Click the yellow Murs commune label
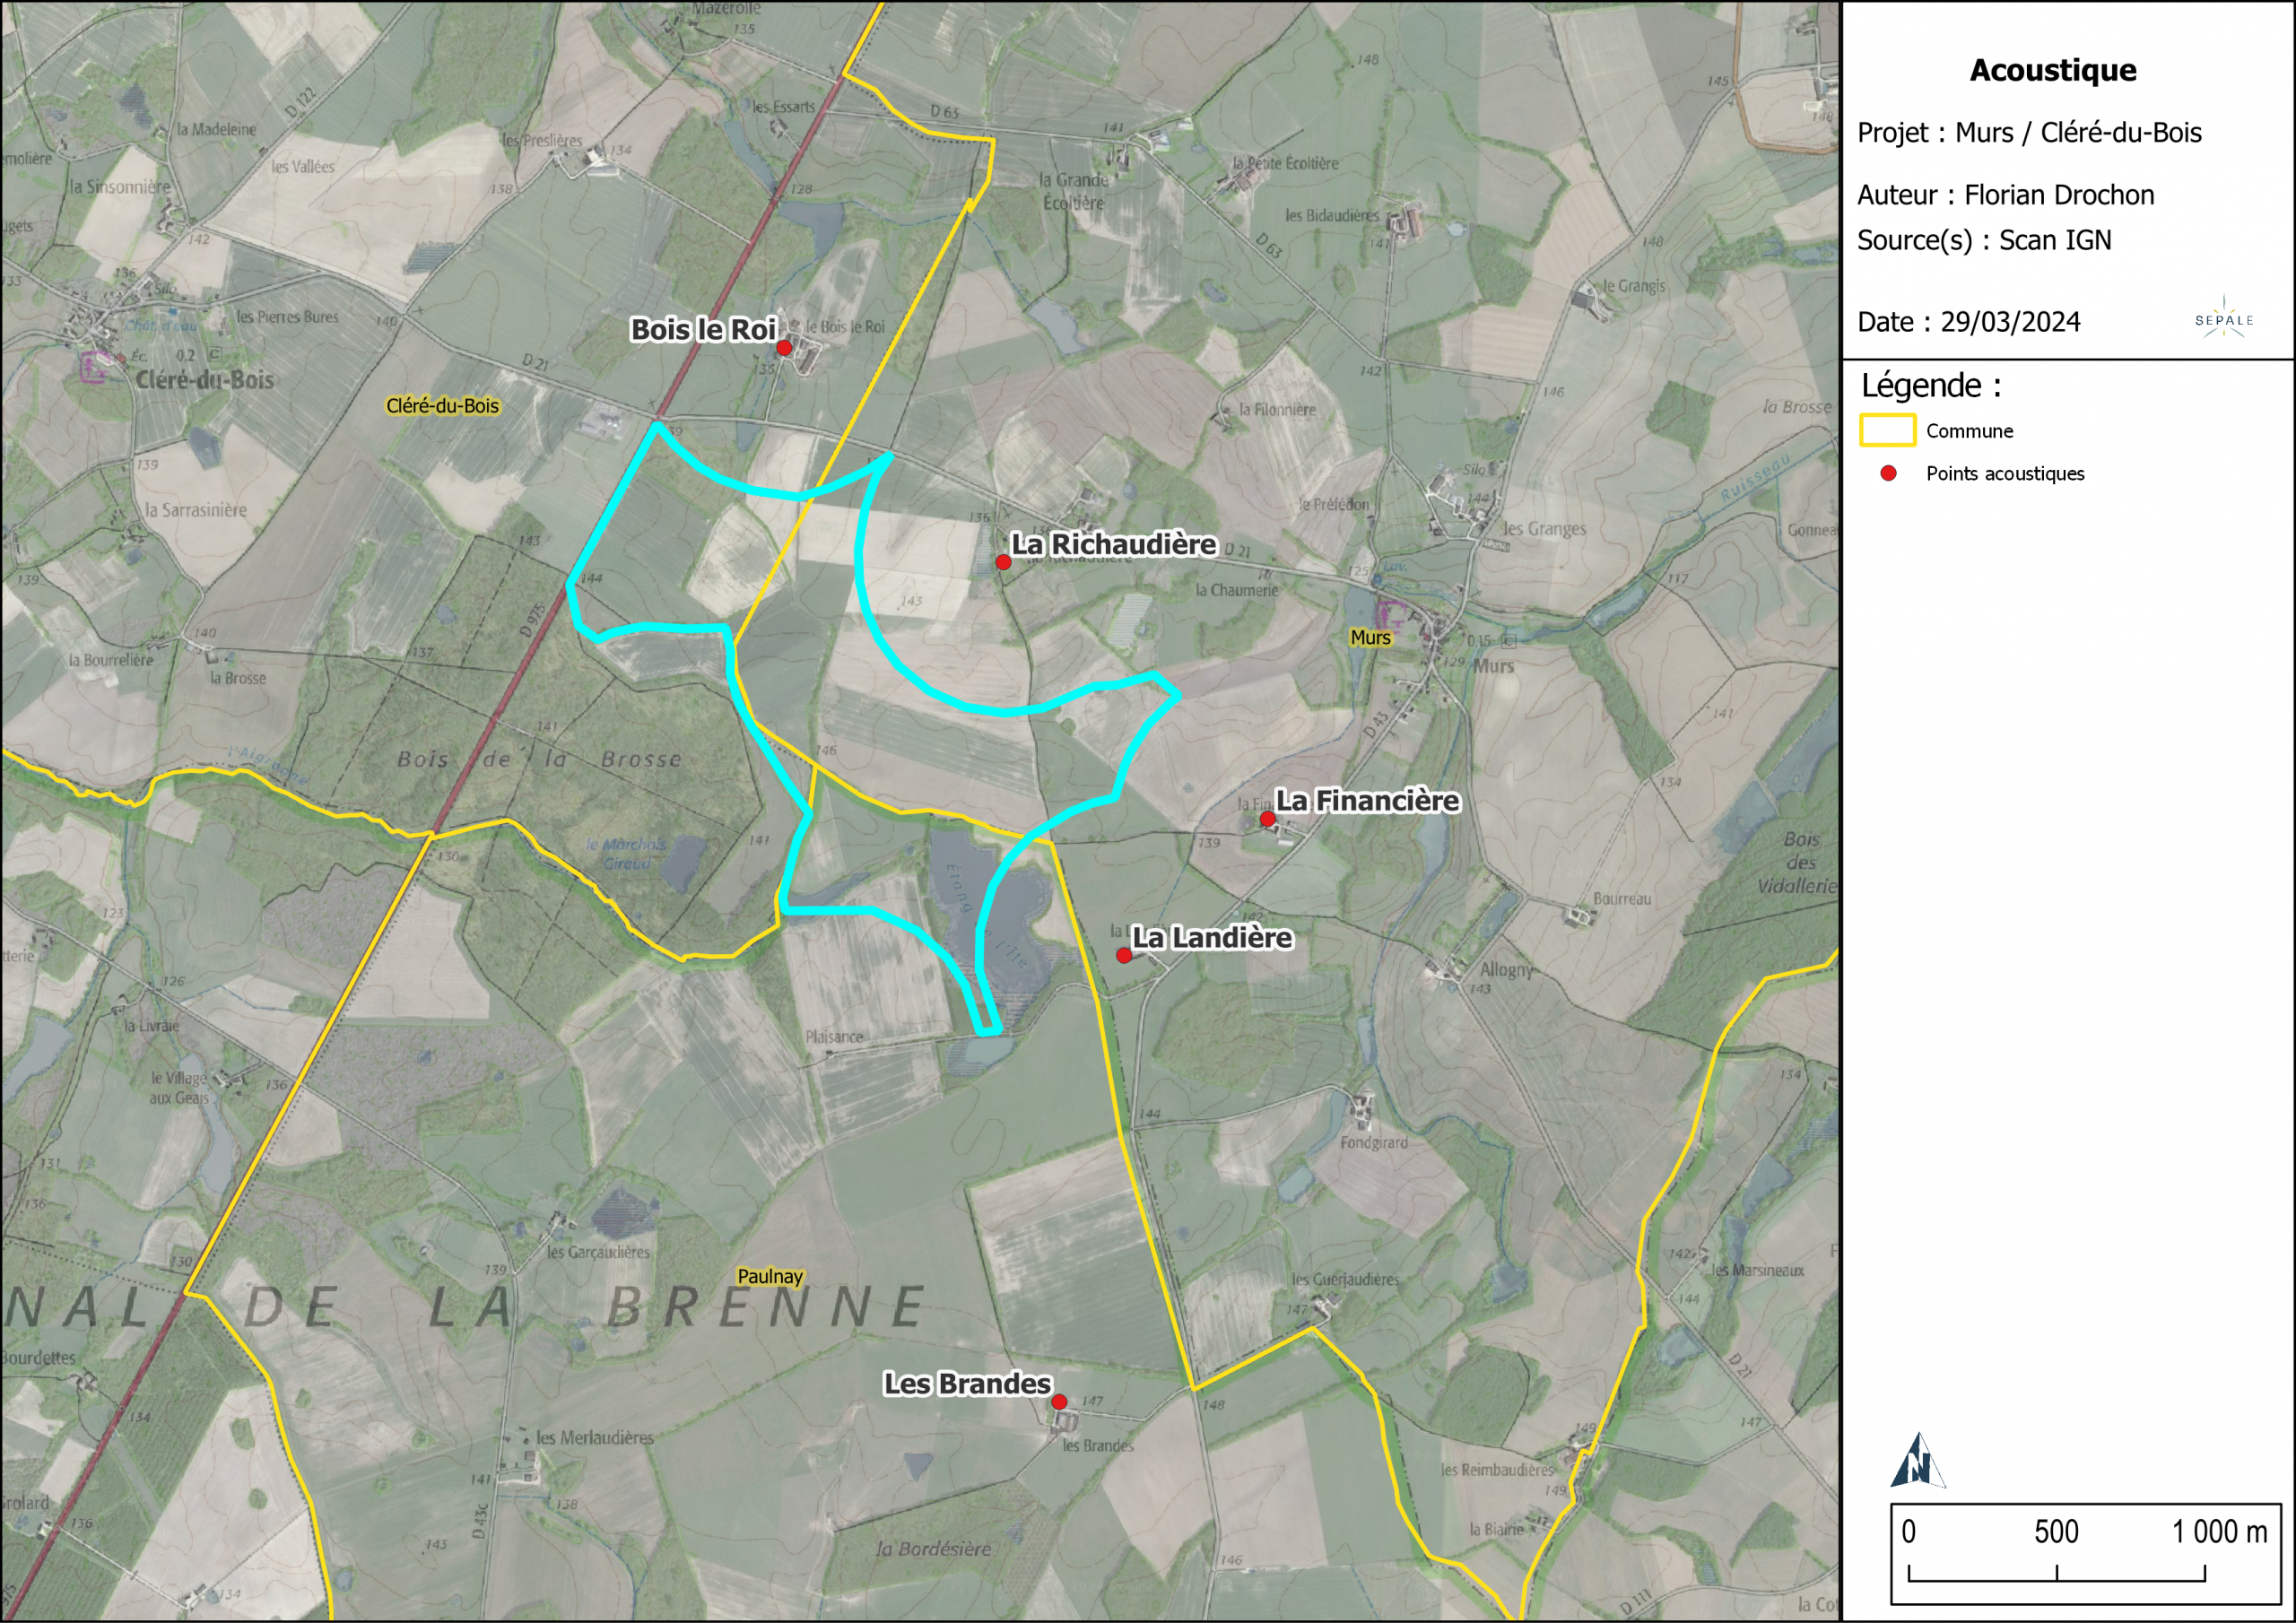Viewport: 2296px width, 1623px height. point(1370,638)
